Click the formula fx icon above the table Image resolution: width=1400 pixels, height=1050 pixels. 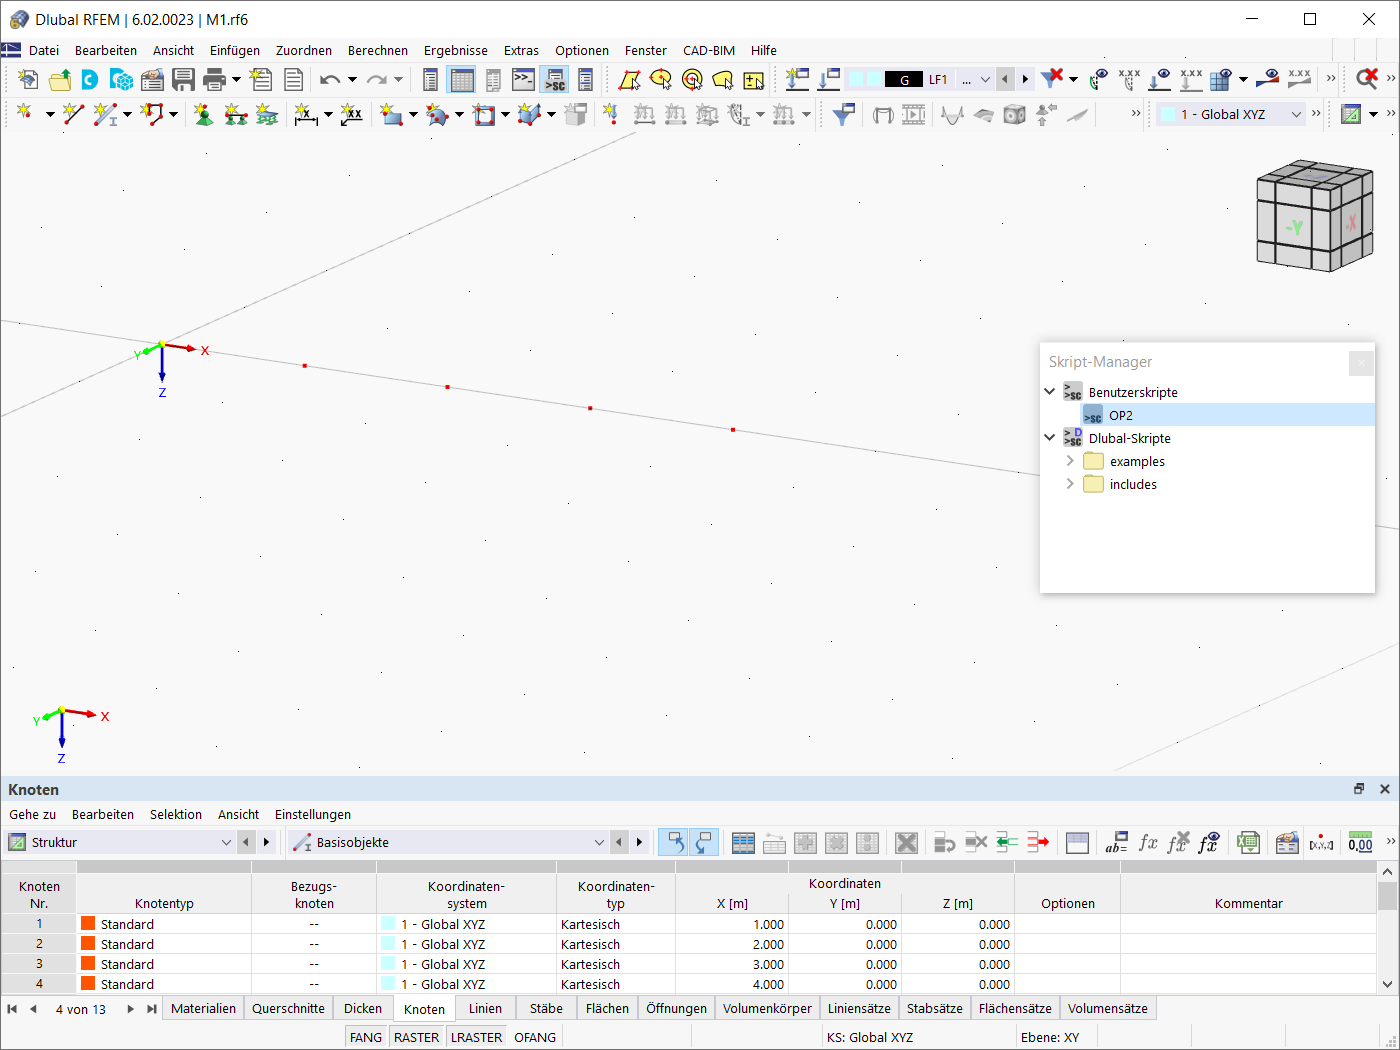pyautogui.click(x=1146, y=843)
